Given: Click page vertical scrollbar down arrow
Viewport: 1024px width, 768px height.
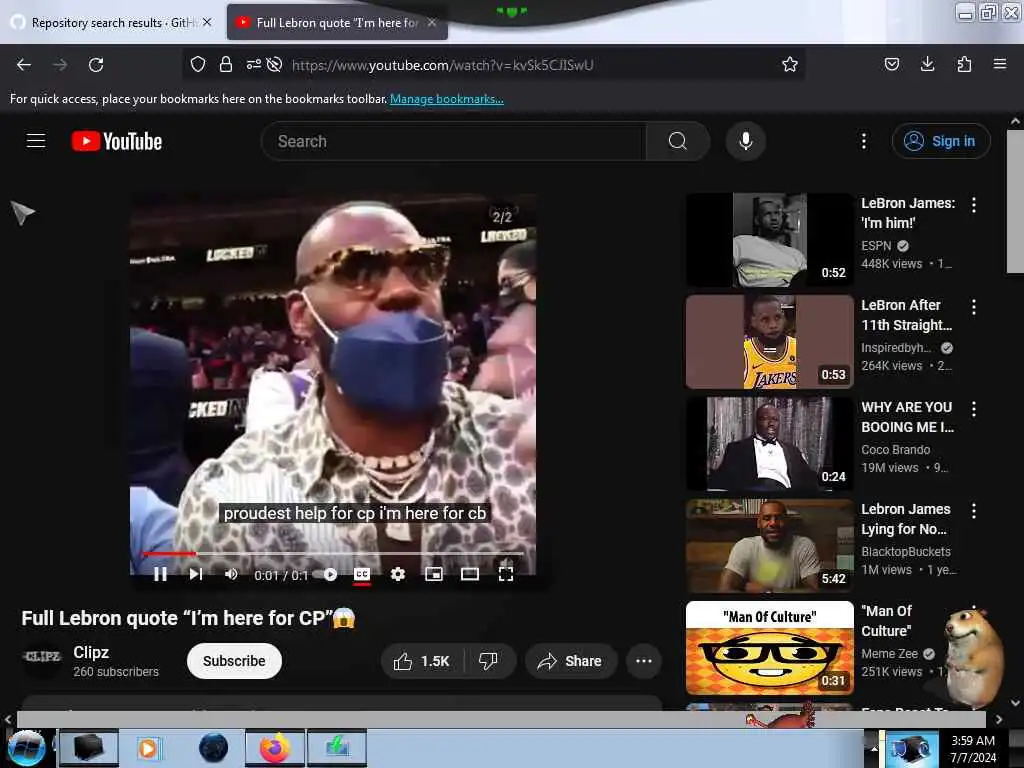Looking at the screenshot, I should click(1015, 703).
